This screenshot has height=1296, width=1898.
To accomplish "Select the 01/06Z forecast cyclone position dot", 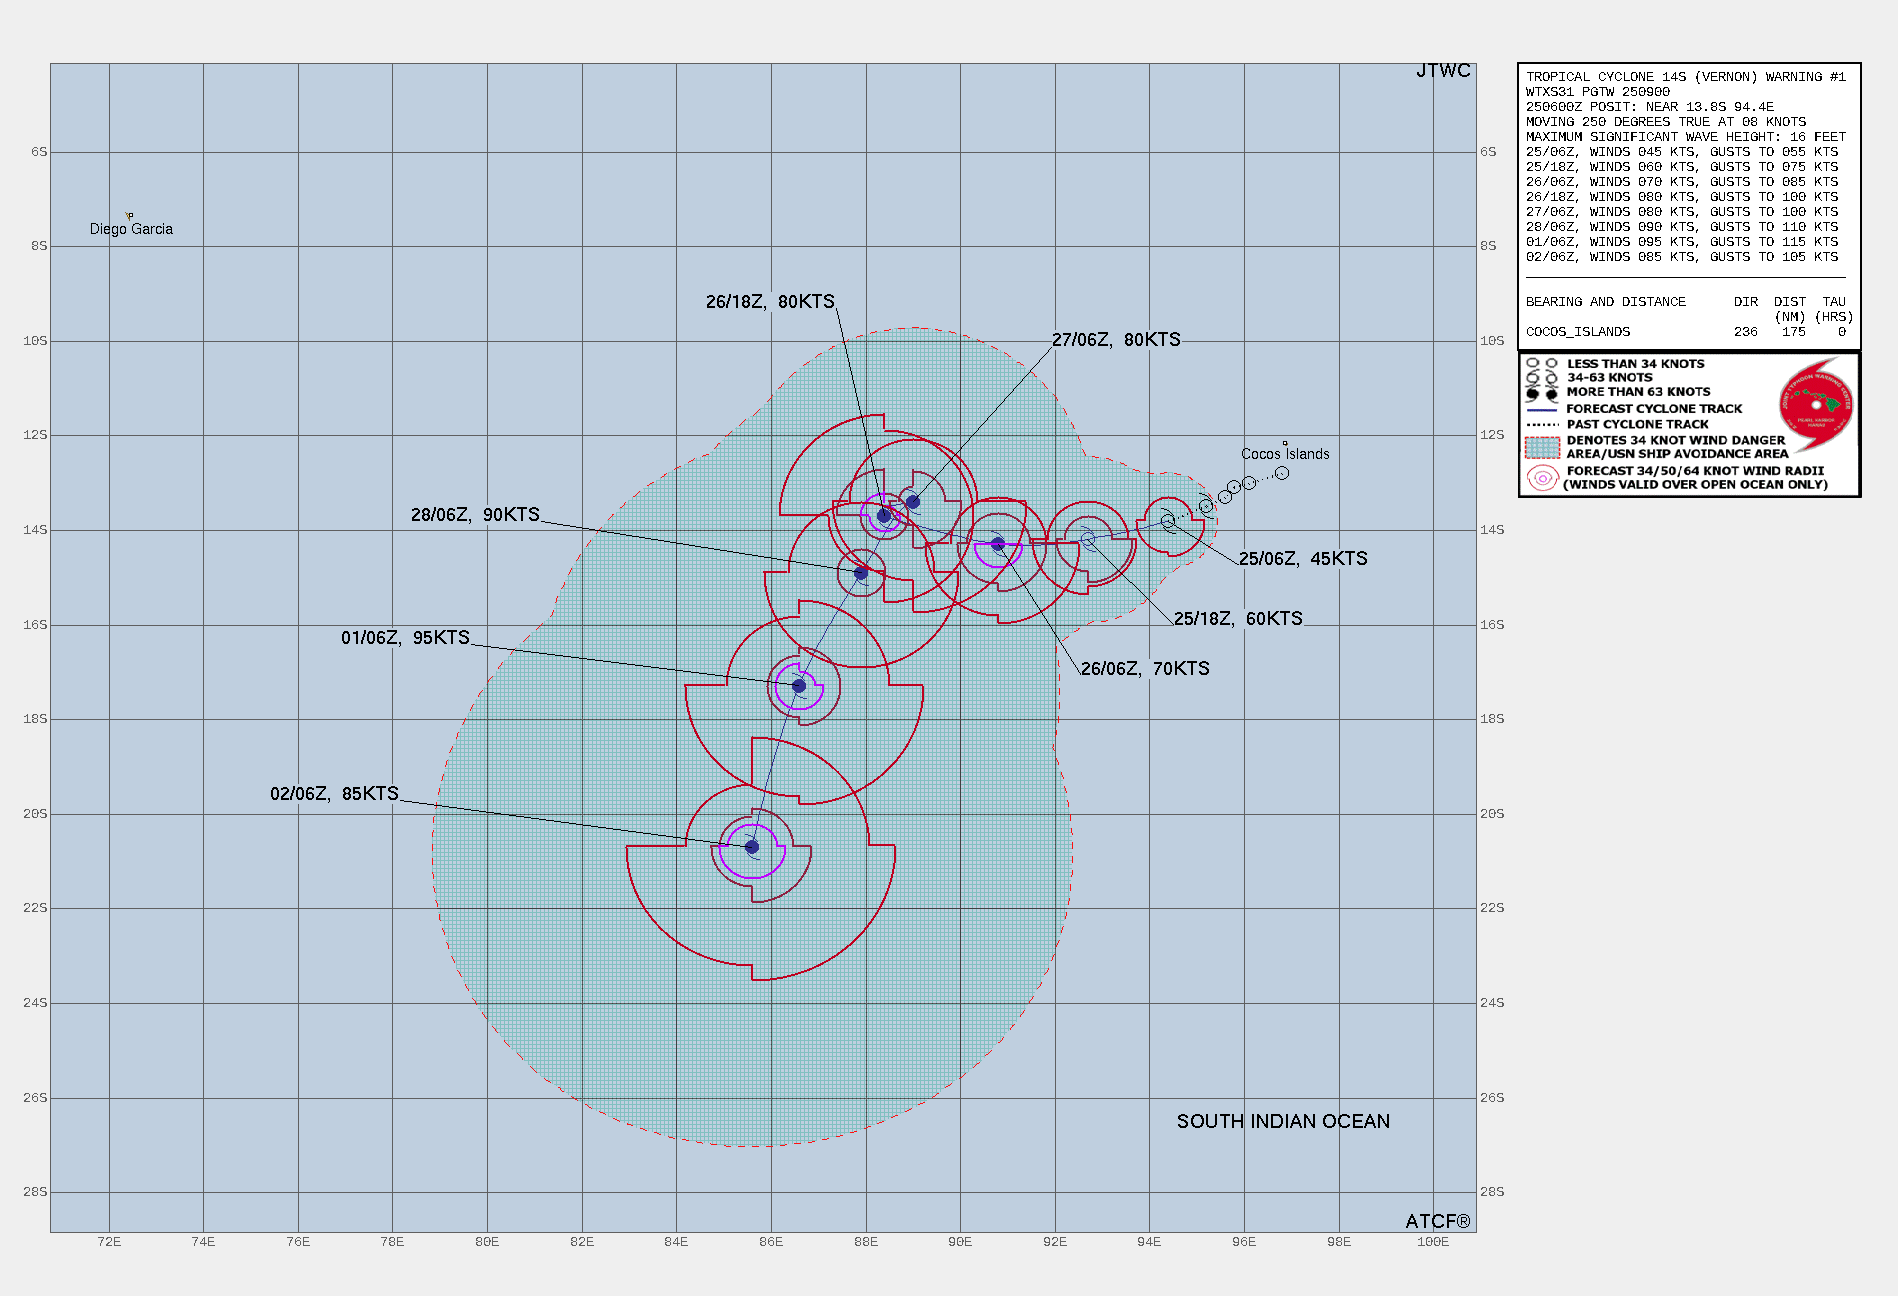I will click(x=799, y=686).
